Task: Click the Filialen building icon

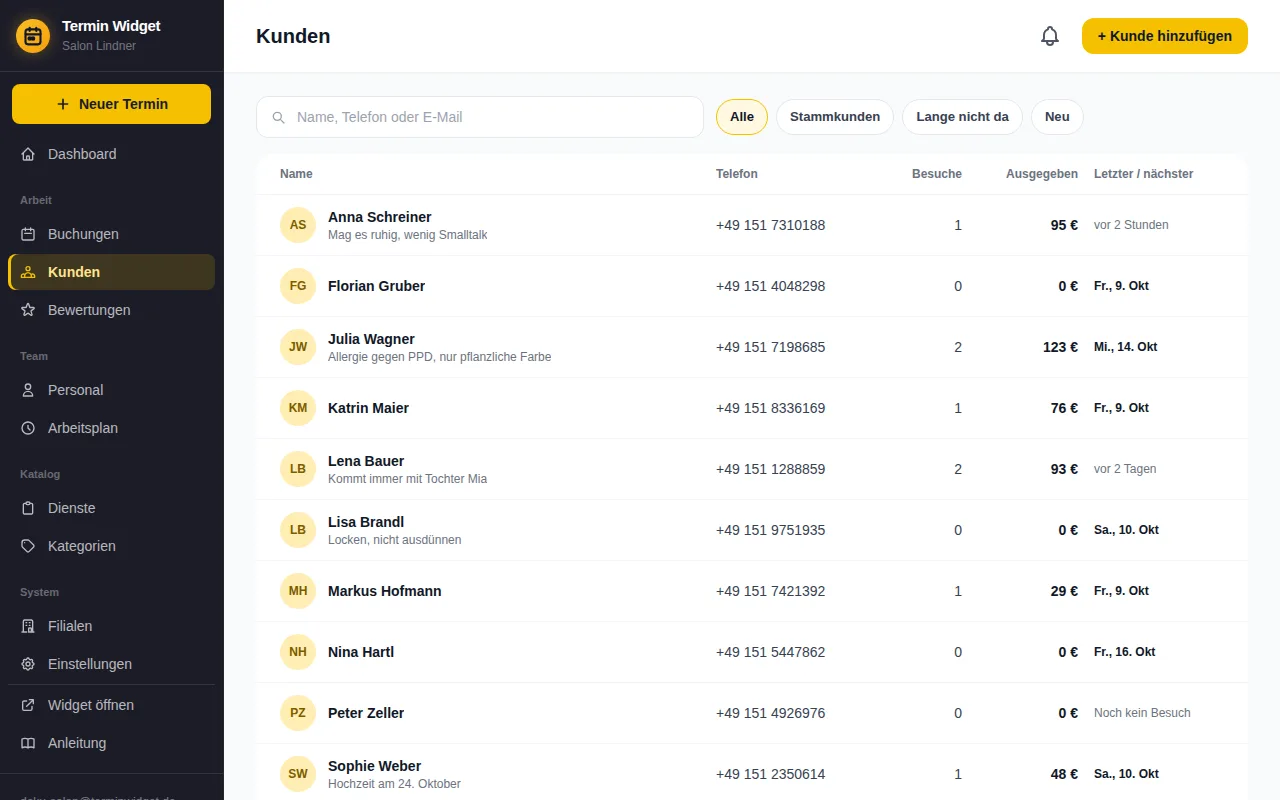Action: 28,626
